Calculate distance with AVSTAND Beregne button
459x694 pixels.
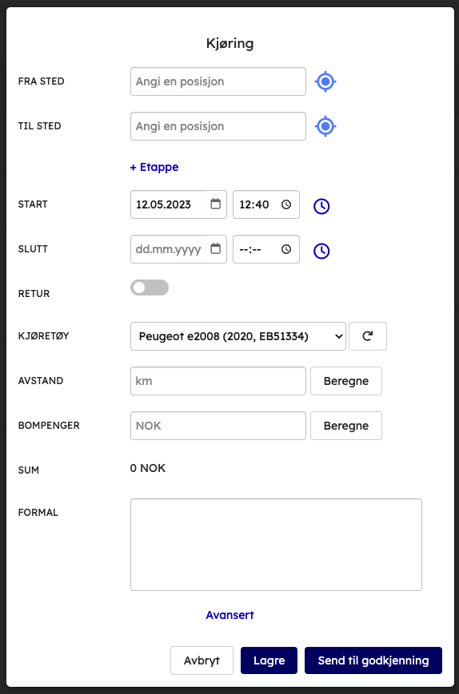point(346,381)
